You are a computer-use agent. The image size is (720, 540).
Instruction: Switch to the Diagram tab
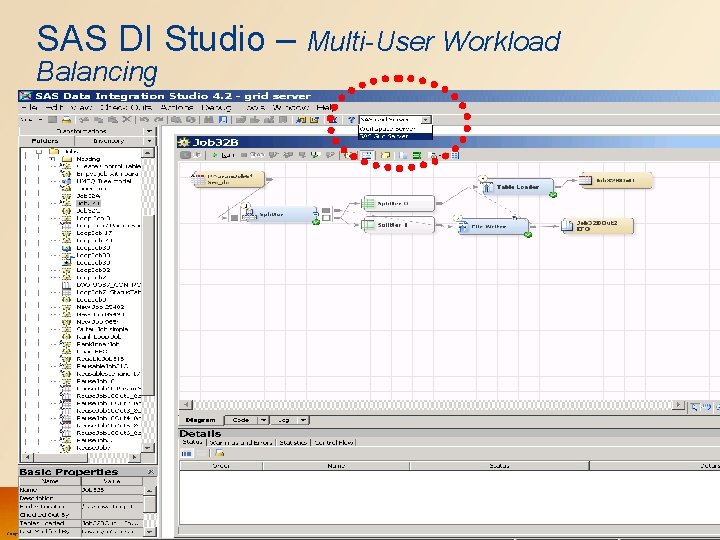tap(201, 420)
